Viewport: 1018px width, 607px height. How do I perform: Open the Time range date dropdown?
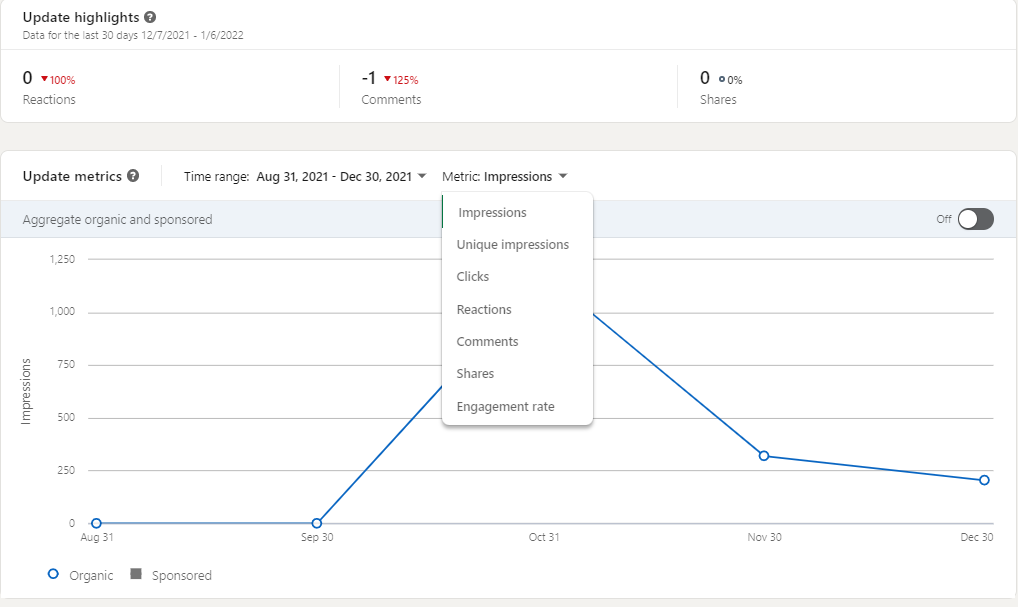(341, 177)
